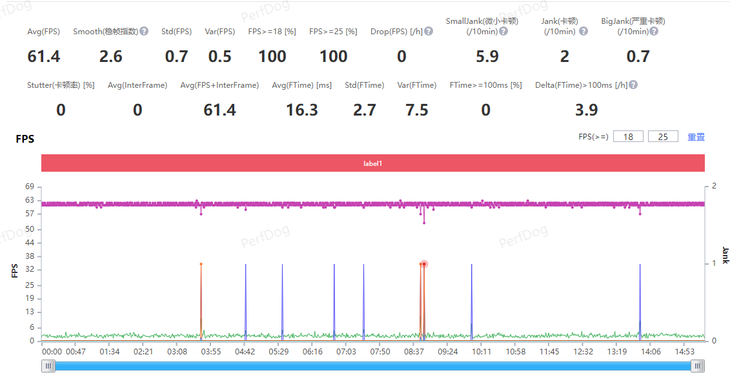Click the FPS>=18 [%] value 100
Image resolution: width=730 pixels, height=377 pixels.
pyautogui.click(x=272, y=56)
